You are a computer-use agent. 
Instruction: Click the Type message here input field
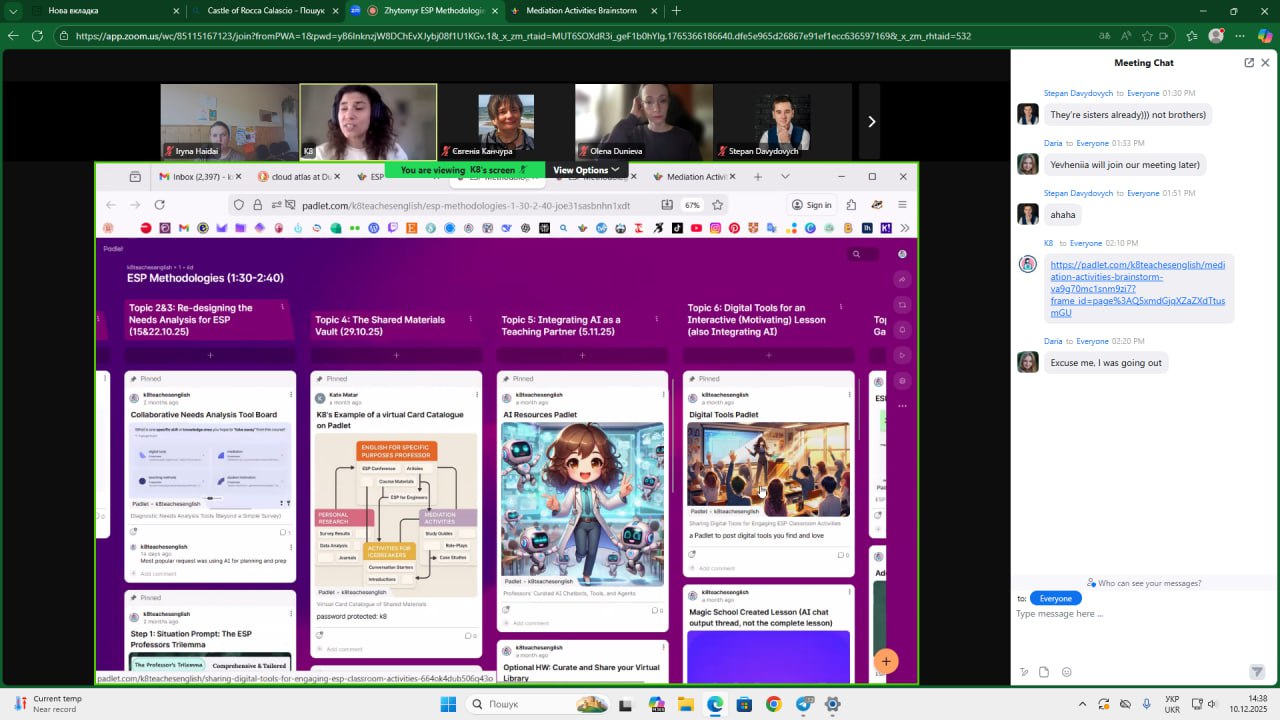pos(1130,614)
